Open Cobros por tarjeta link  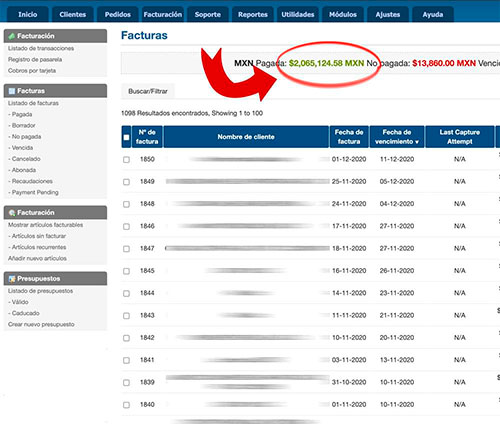(x=32, y=71)
